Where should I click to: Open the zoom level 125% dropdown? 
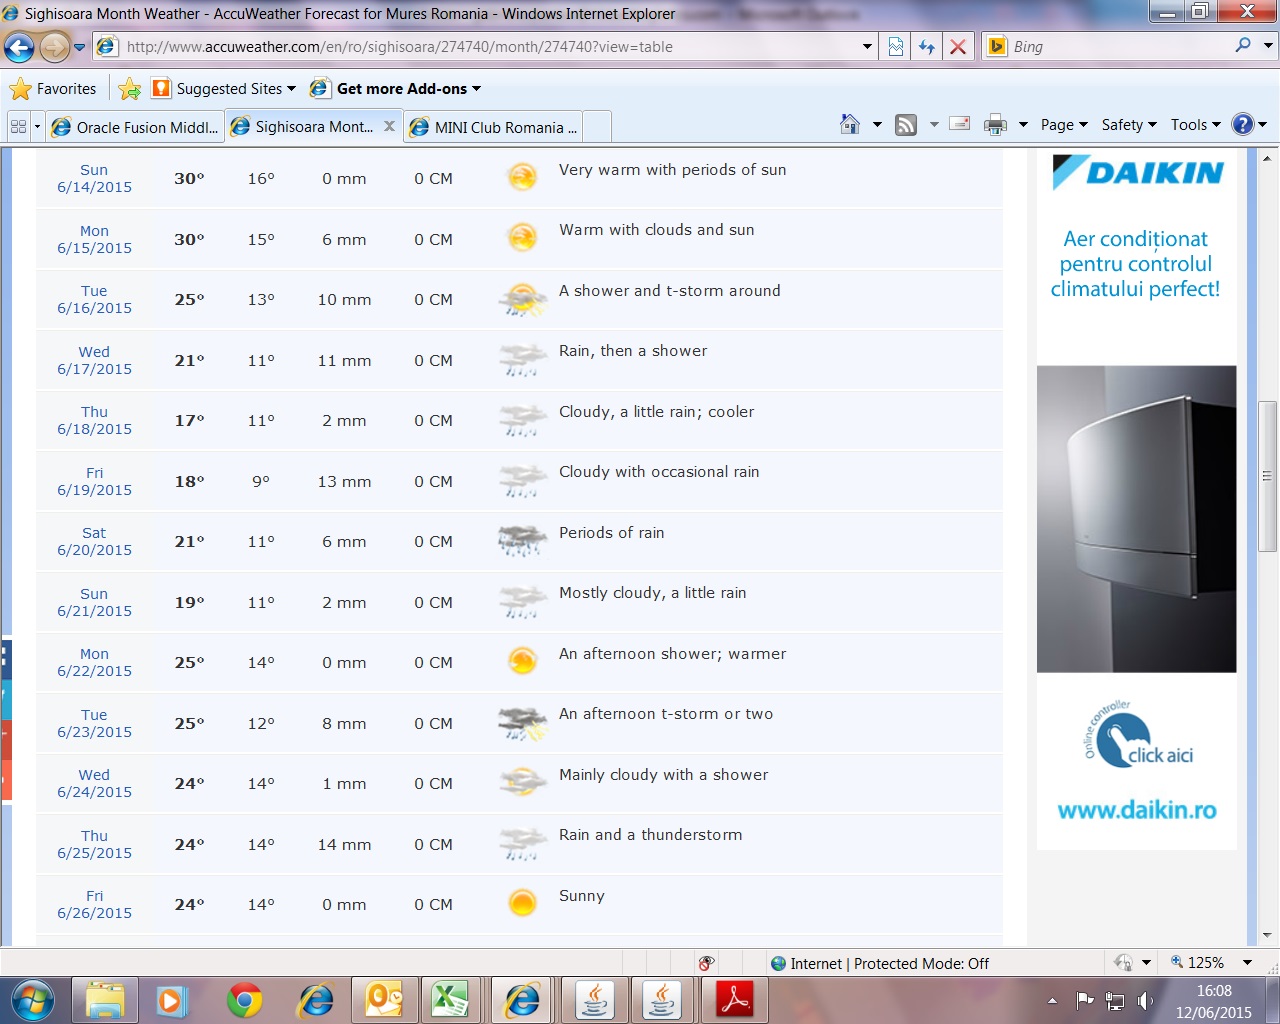(x=1247, y=963)
